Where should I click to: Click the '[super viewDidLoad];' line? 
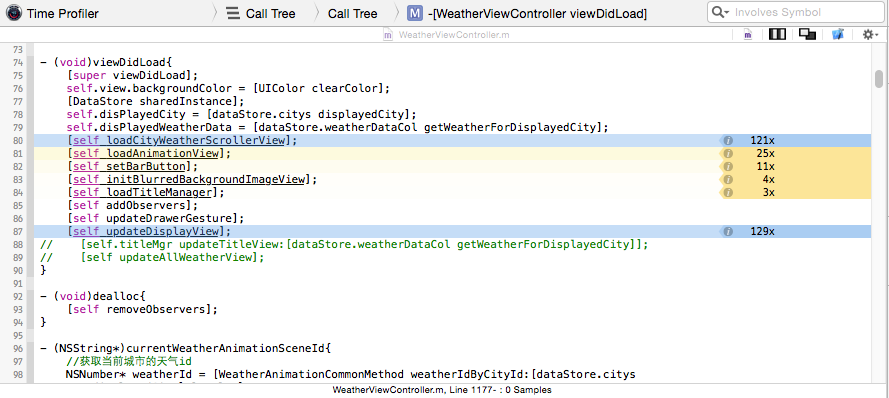click(133, 75)
